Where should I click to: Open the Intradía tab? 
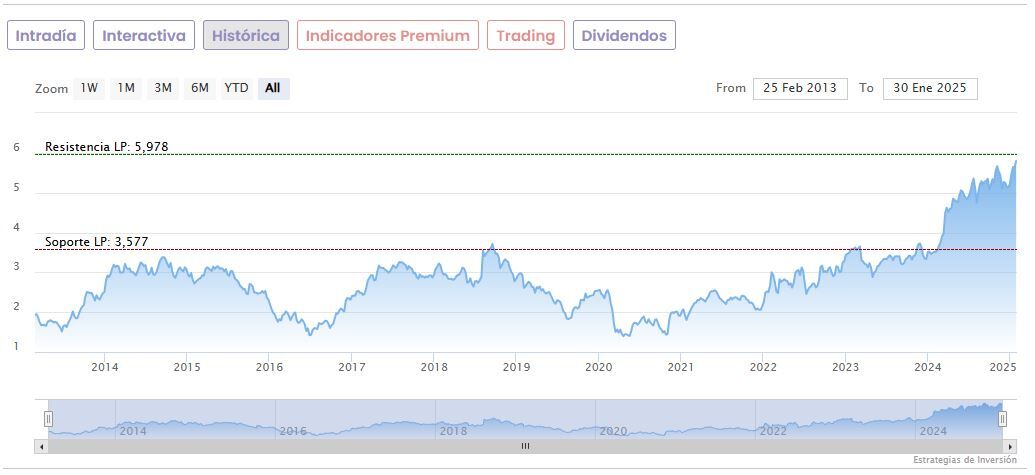[46, 36]
